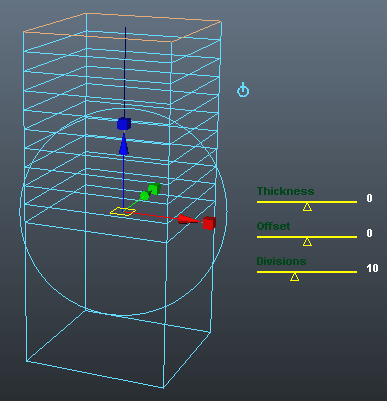Click the Thickness label
The height and width of the screenshot is (401, 387).
285,191
